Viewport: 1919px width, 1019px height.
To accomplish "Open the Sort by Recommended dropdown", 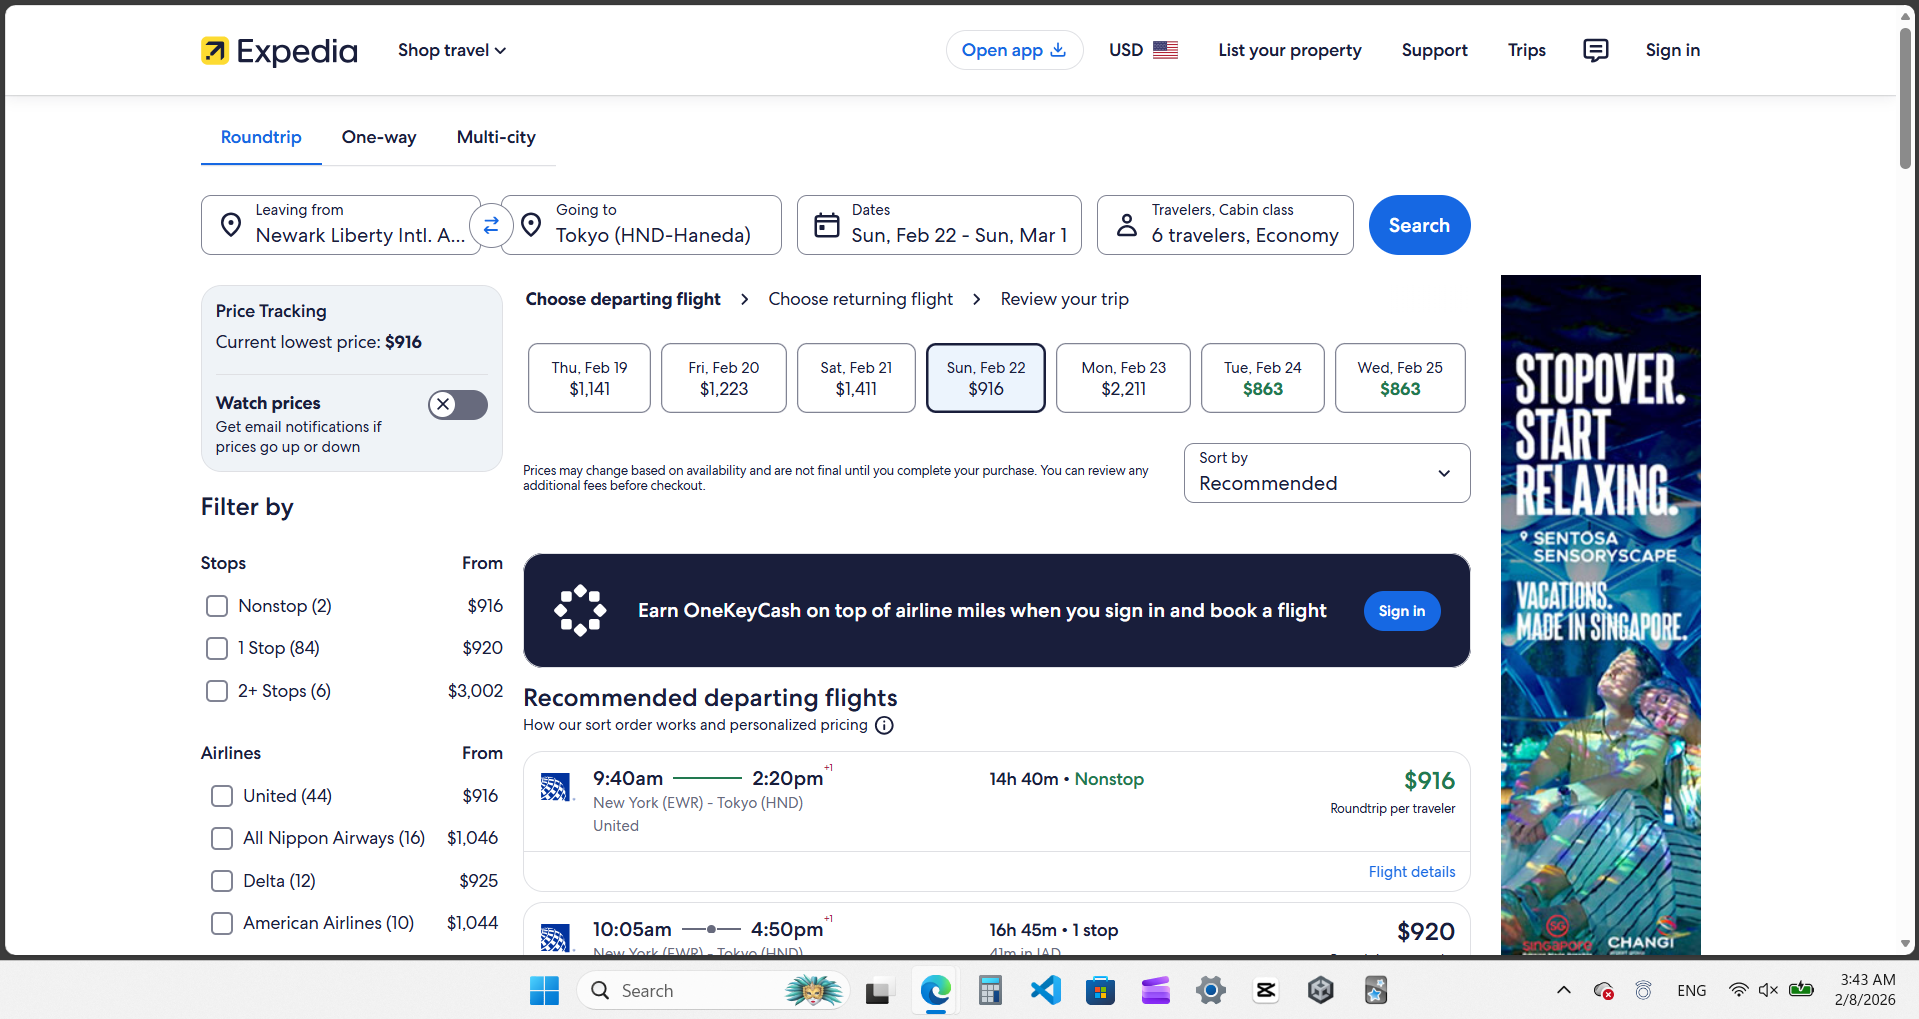I will pos(1326,473).
